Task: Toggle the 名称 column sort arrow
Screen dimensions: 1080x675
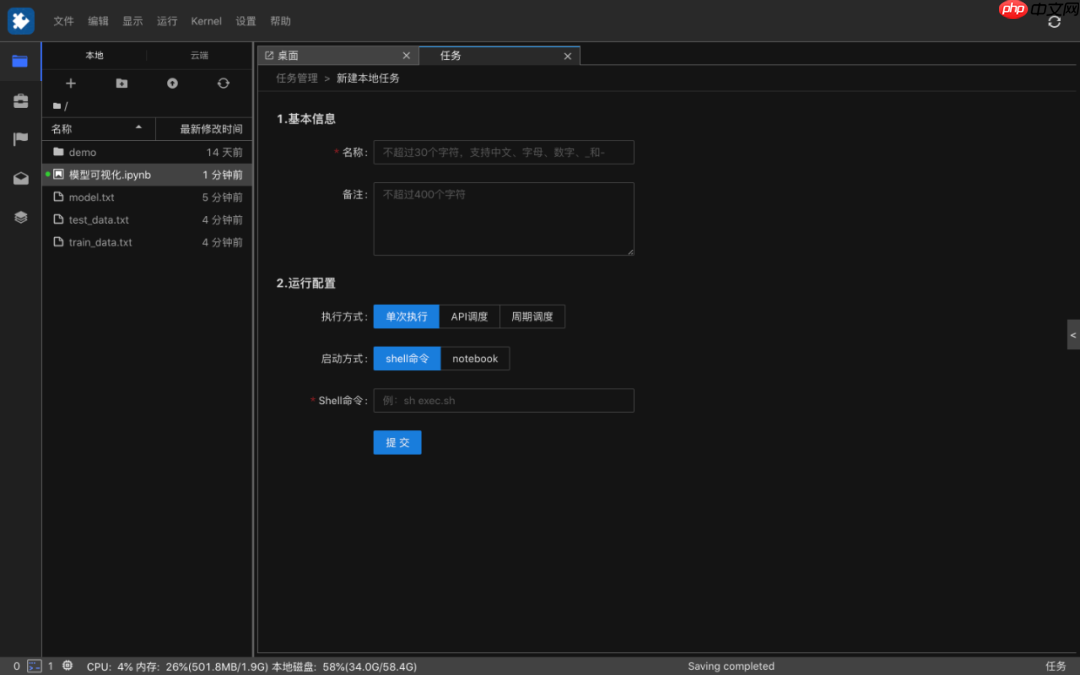Action: 139,129
